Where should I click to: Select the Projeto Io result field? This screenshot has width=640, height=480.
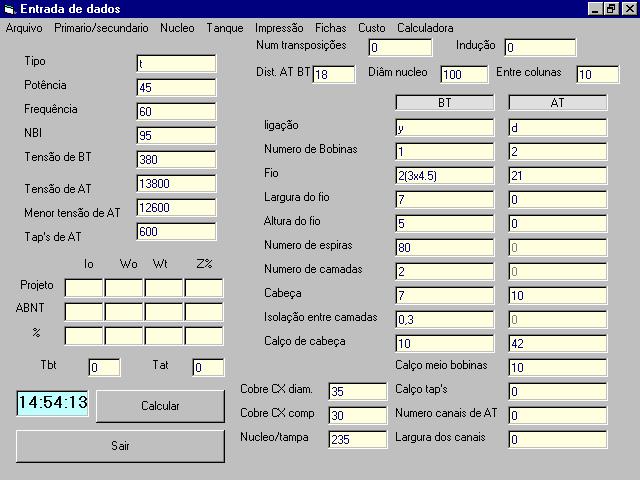[x=84, y=288]
